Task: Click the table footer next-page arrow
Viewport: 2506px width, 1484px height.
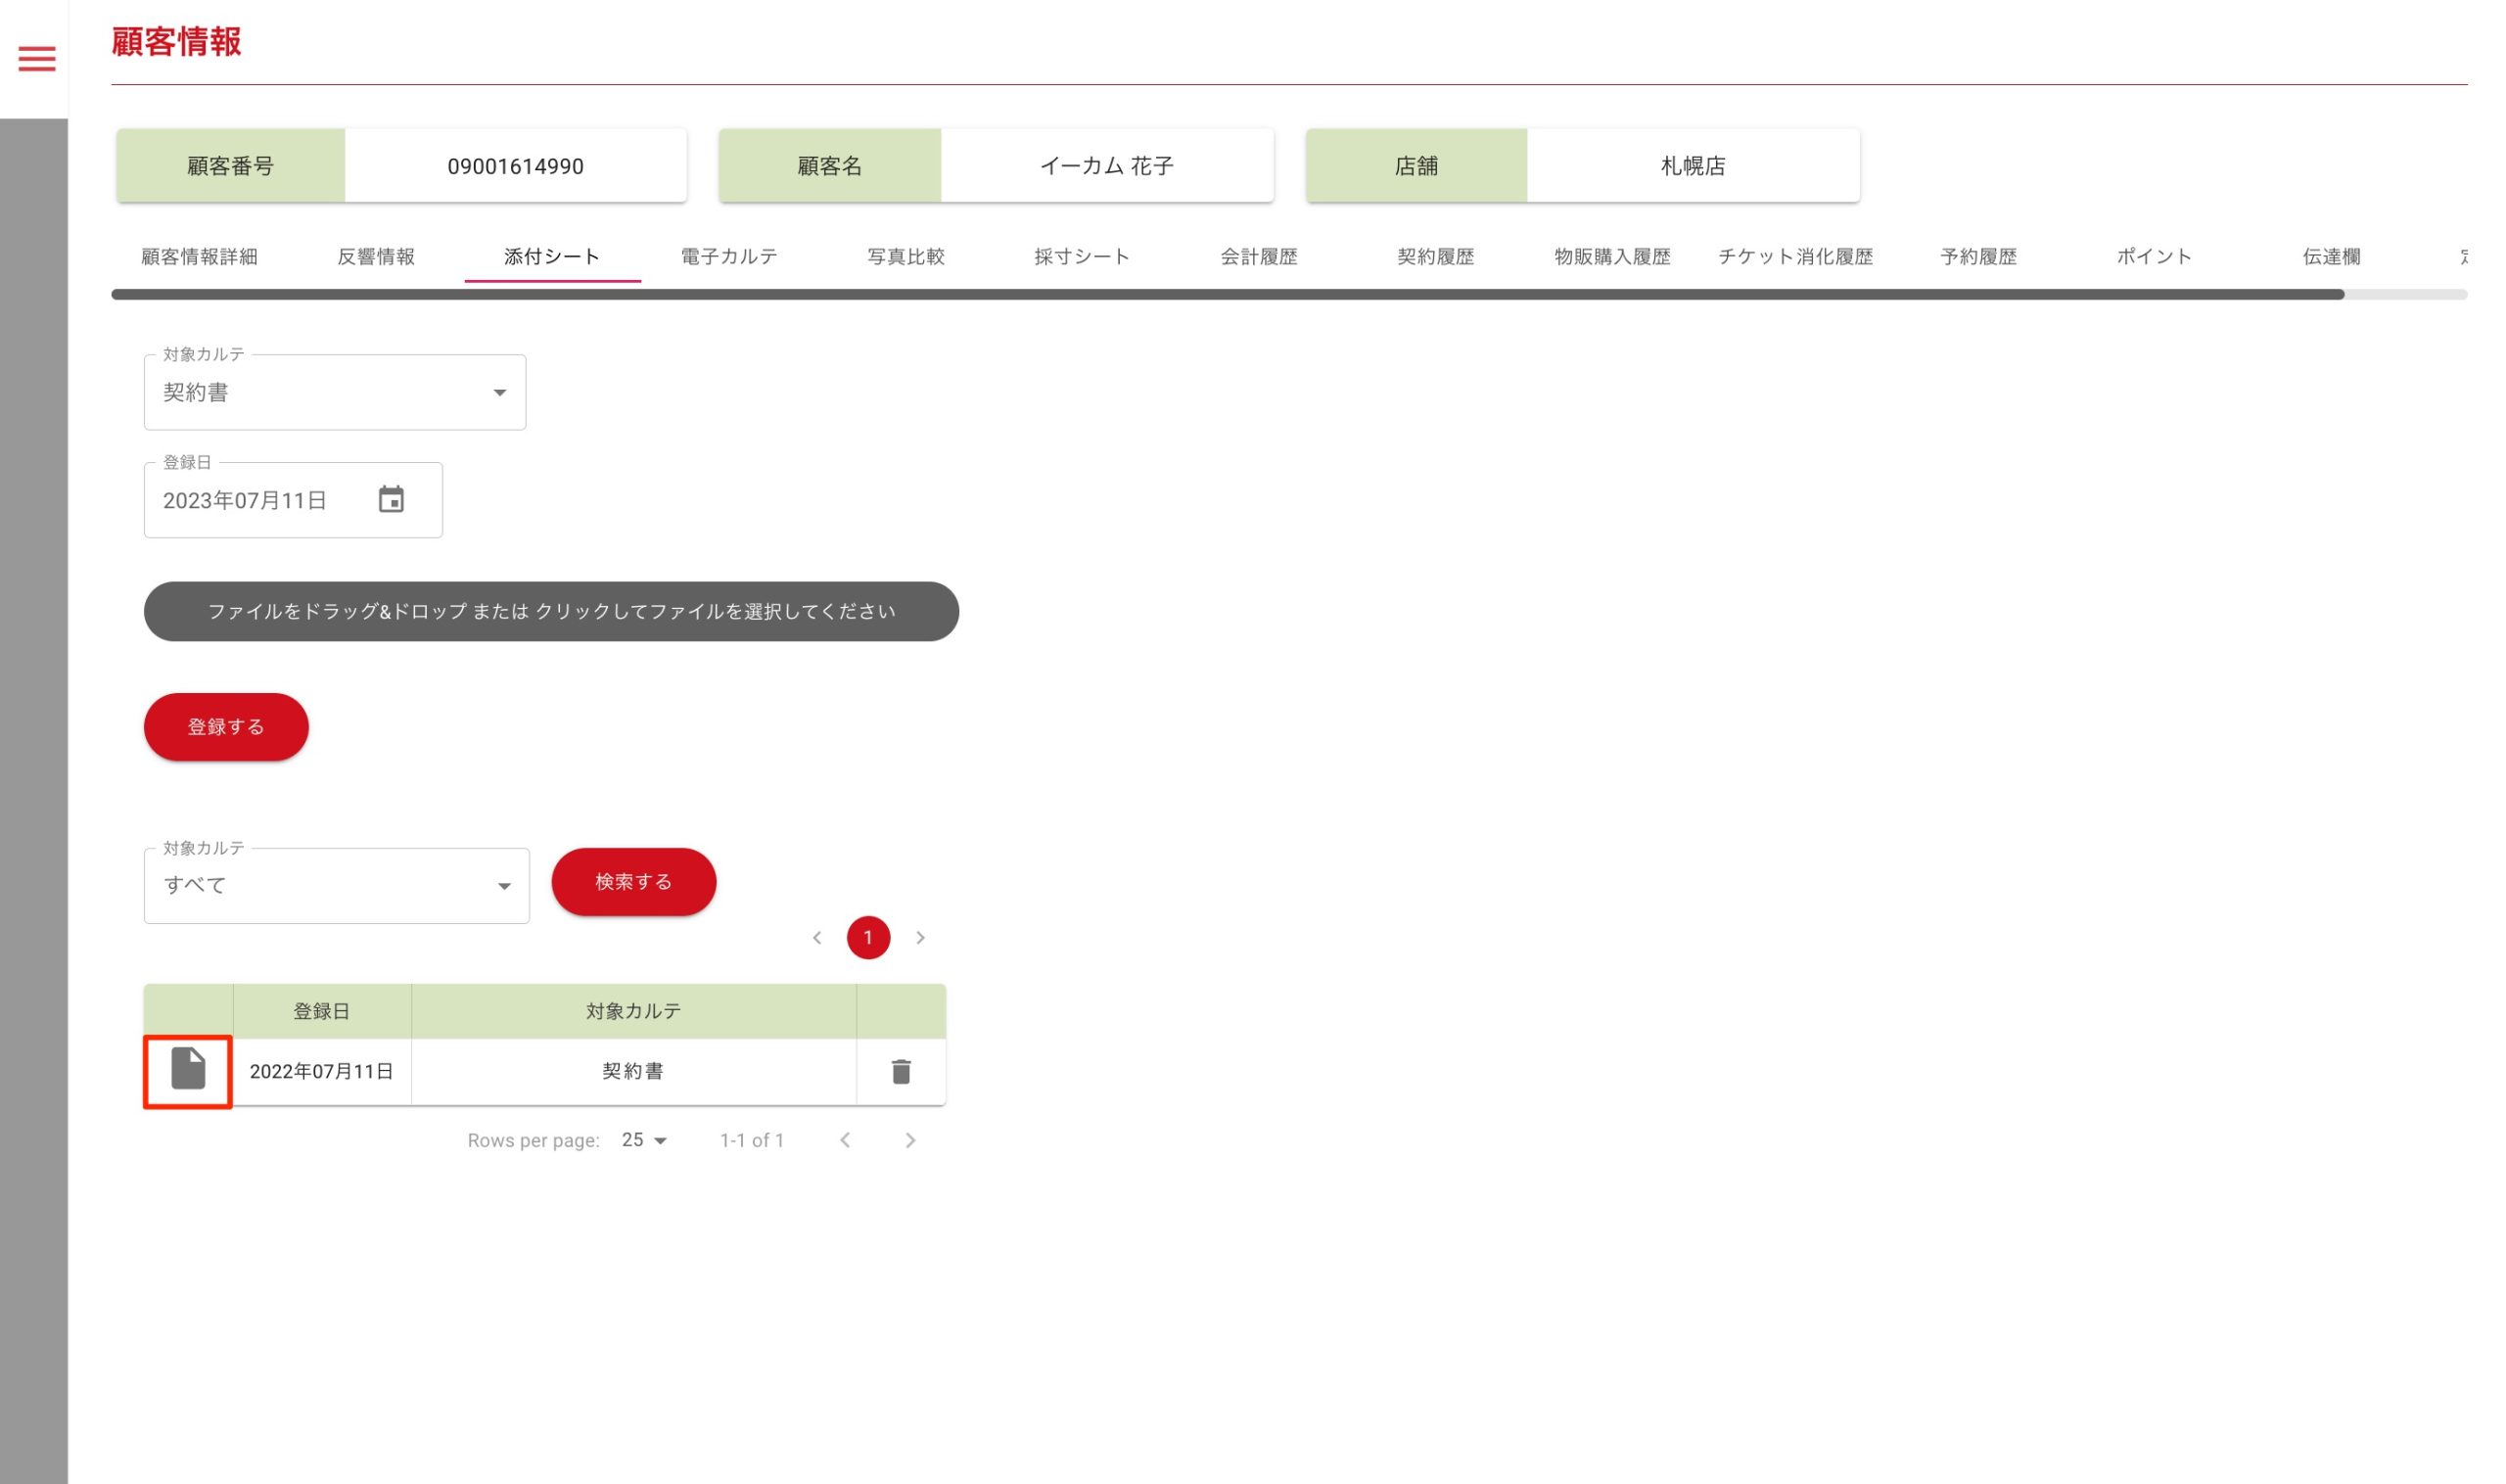Action: tap(909, 1140)
